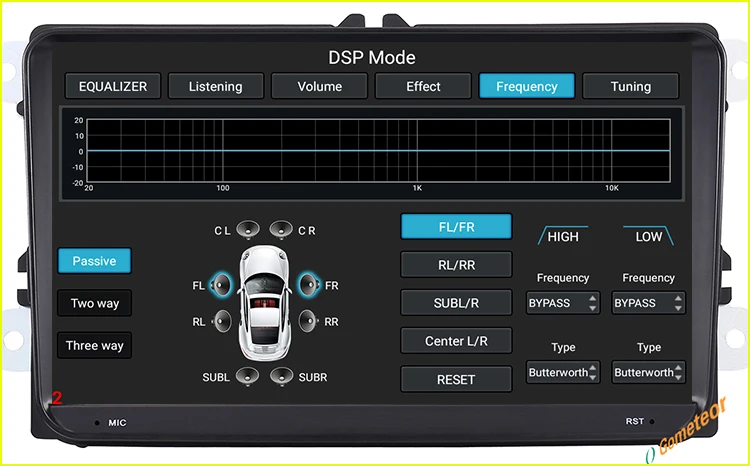Click the 1K marker on frequency graph

click(418, 189)
